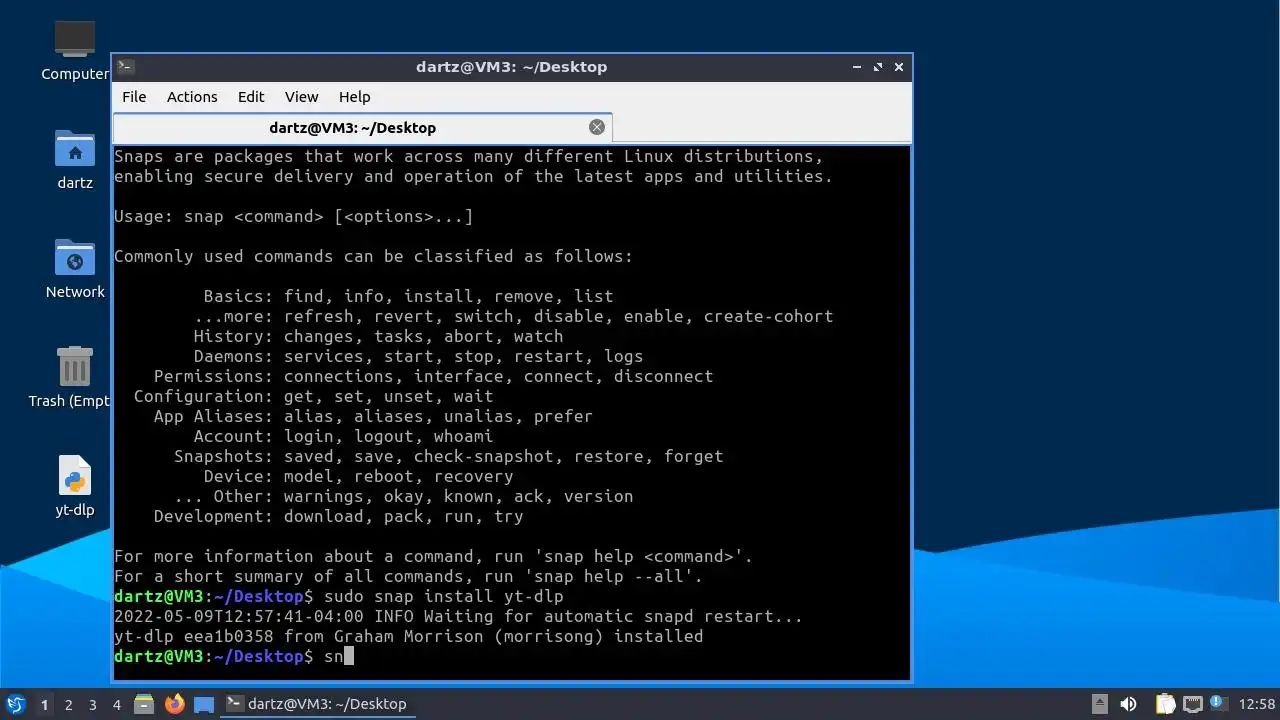Select the Network desktop icon
This screenshot has width=1280, height=720.
[75, 269]
